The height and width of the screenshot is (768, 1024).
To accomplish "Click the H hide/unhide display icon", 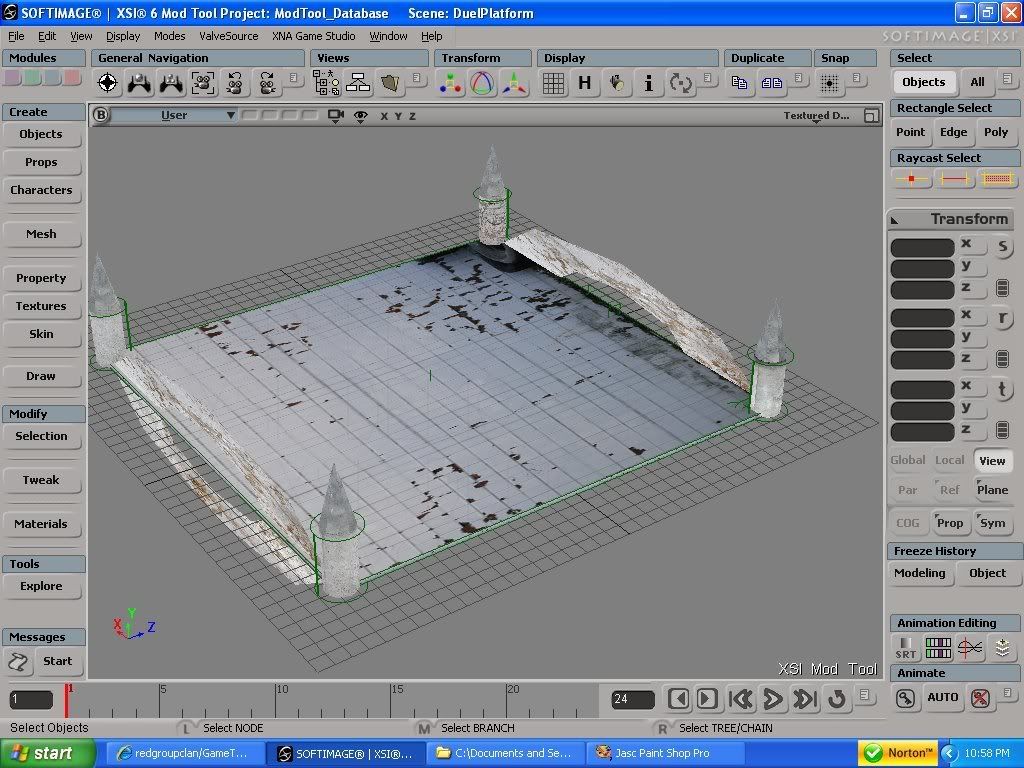I will coord(584,83).
